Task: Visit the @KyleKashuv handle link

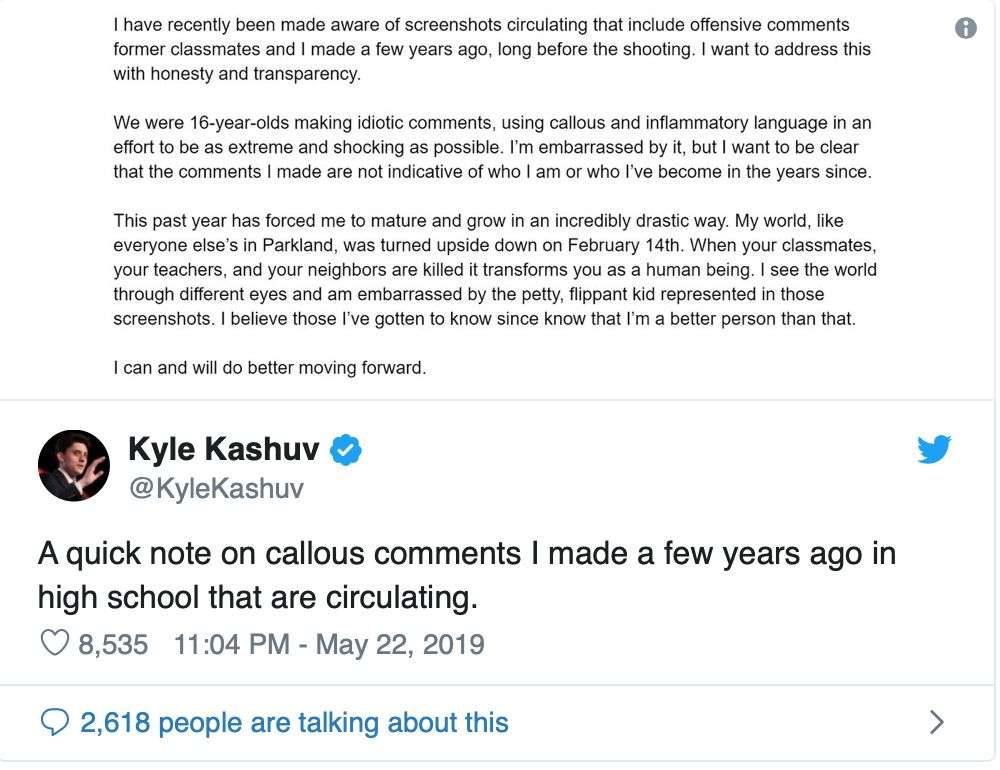Action: (x=216, y=489)
